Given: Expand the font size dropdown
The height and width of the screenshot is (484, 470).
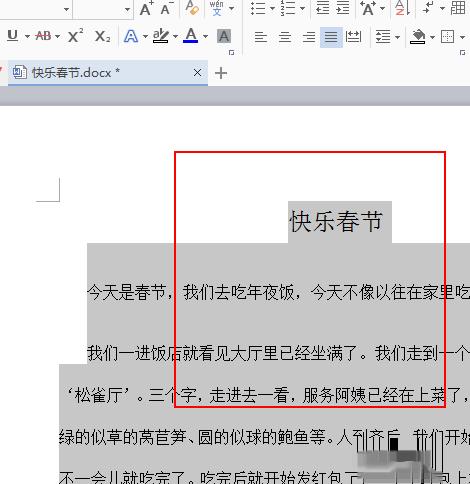Looking at the screenshot, I should pos(127,9).
